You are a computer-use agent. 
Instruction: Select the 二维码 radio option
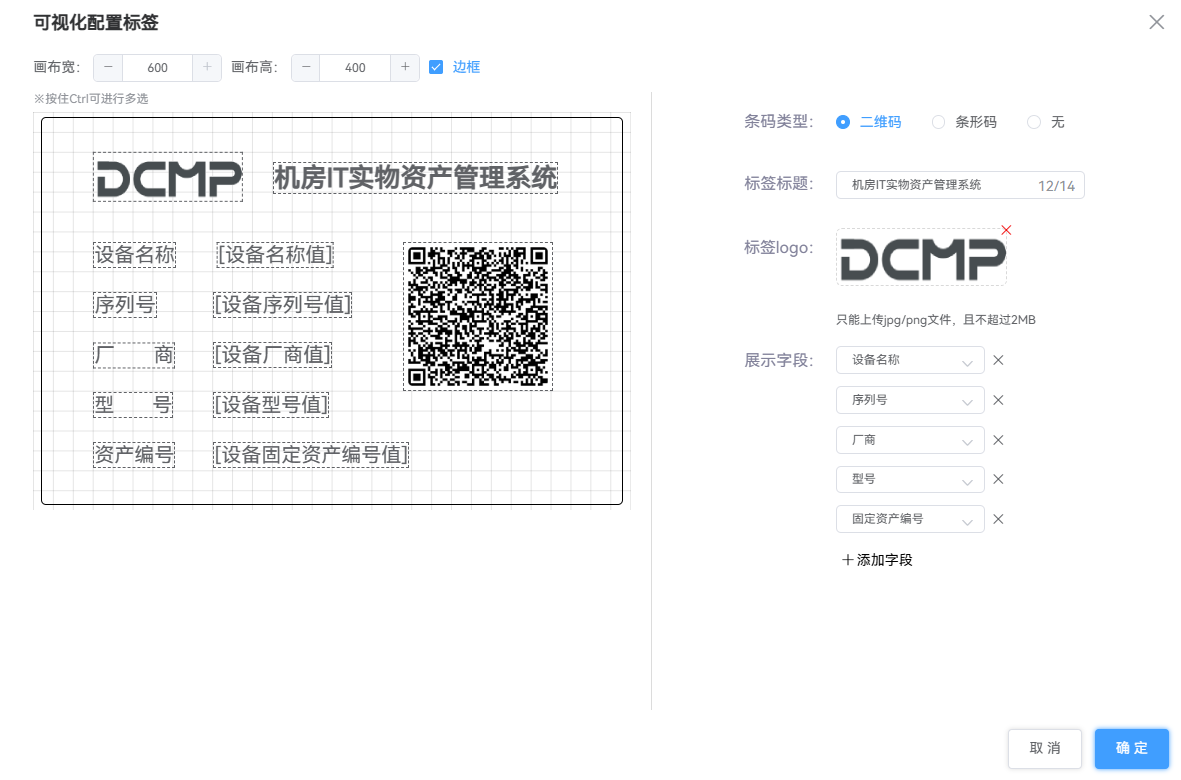tap(843, 122)
